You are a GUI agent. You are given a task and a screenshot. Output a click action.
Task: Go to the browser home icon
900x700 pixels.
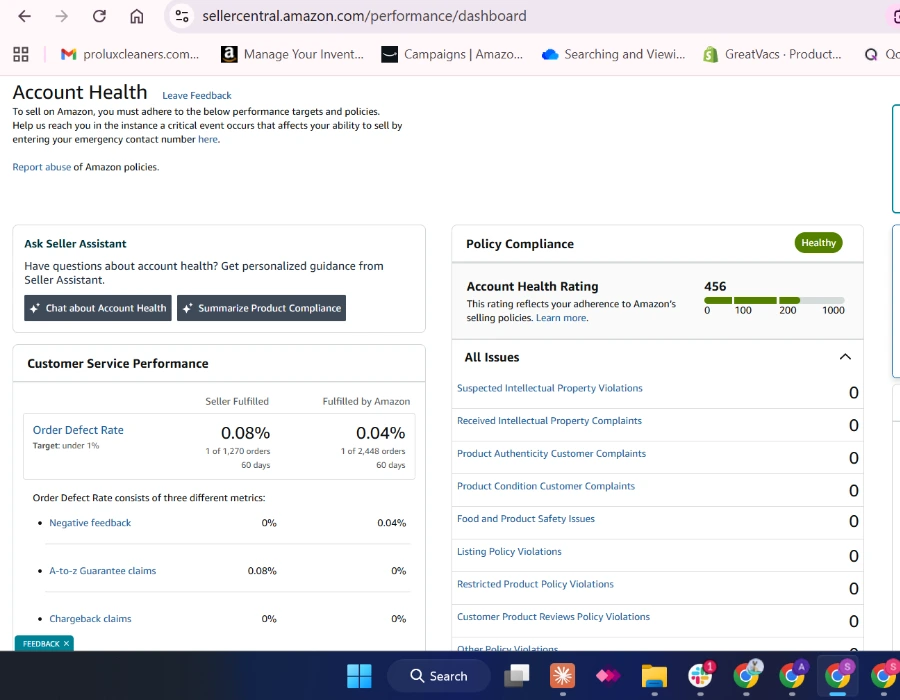[137, 16]
